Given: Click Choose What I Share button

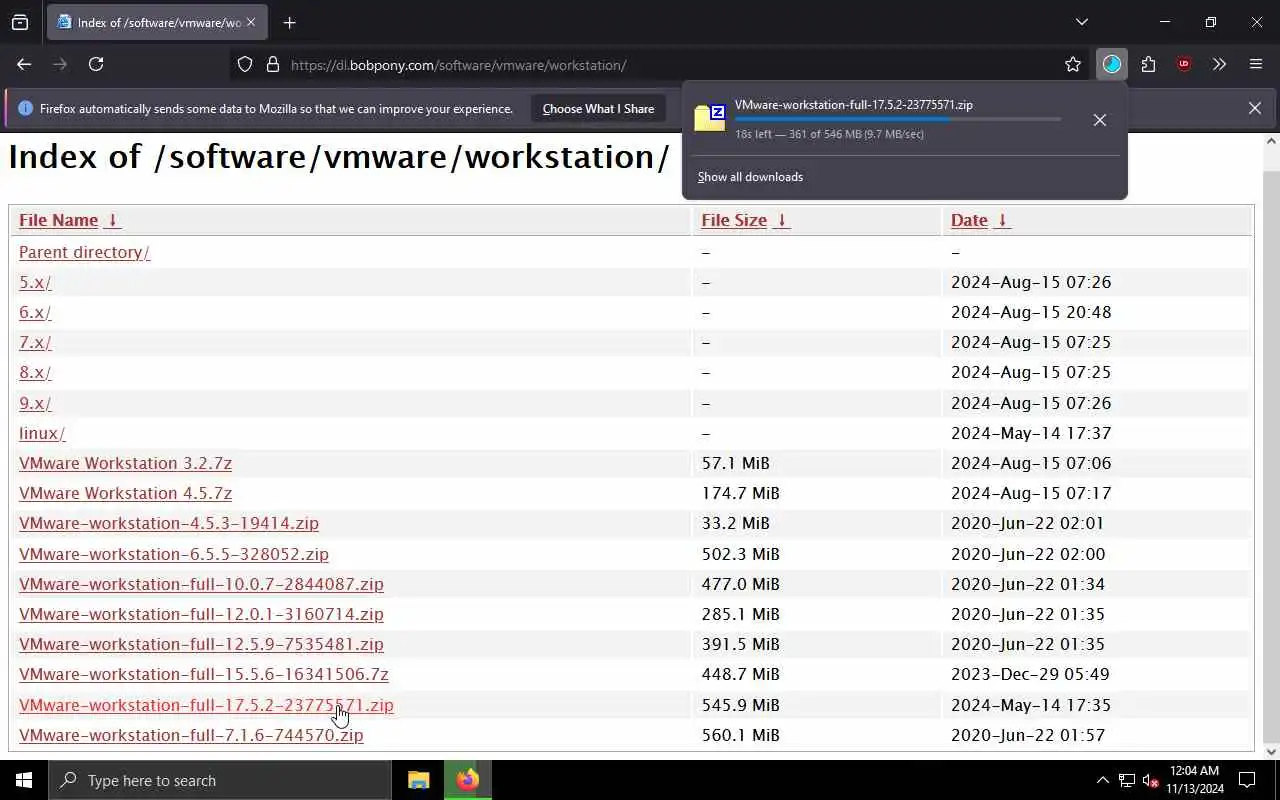Looking at the screenshot, I should 598,108.
